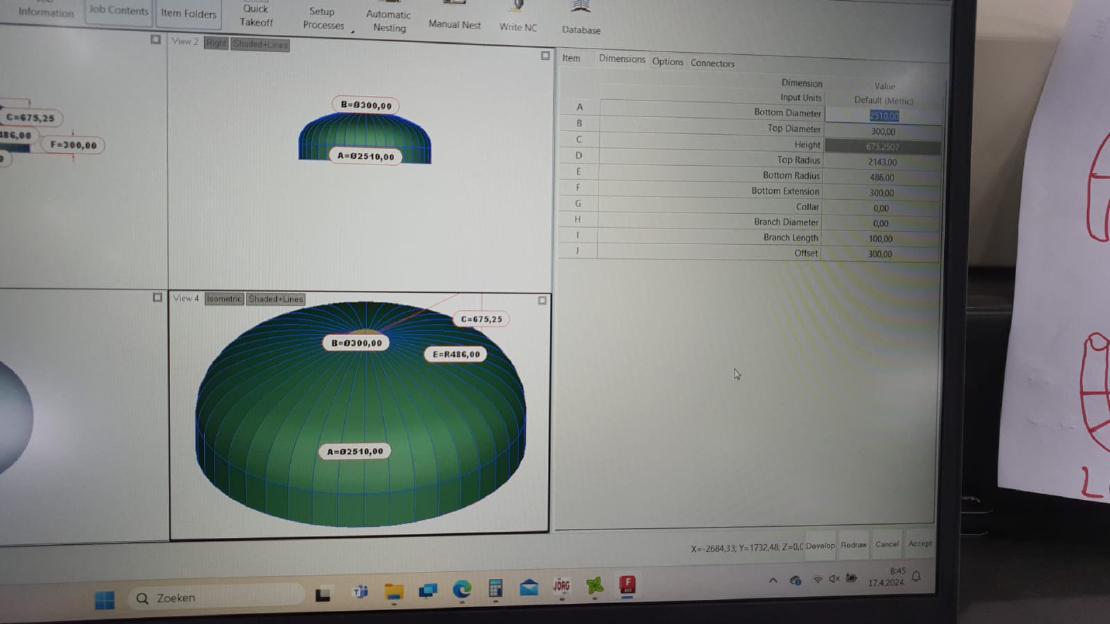Click the E=R486,00 label in View 4

pyautogui.click(x=456, y=354)
